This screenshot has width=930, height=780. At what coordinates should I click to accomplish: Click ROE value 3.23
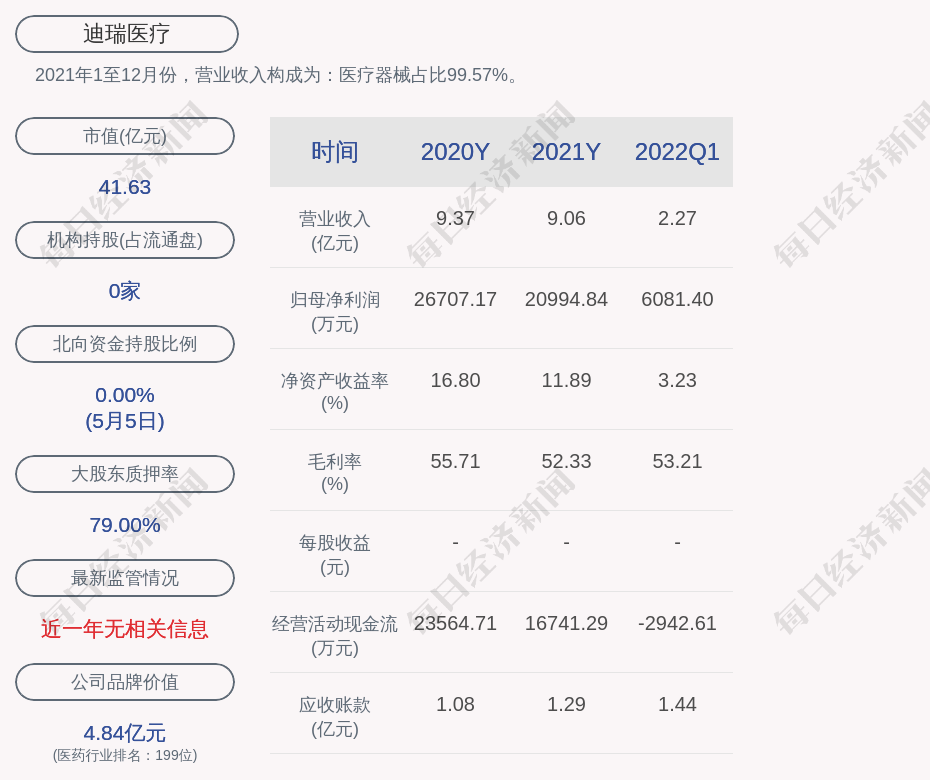[x=677, y=380]
